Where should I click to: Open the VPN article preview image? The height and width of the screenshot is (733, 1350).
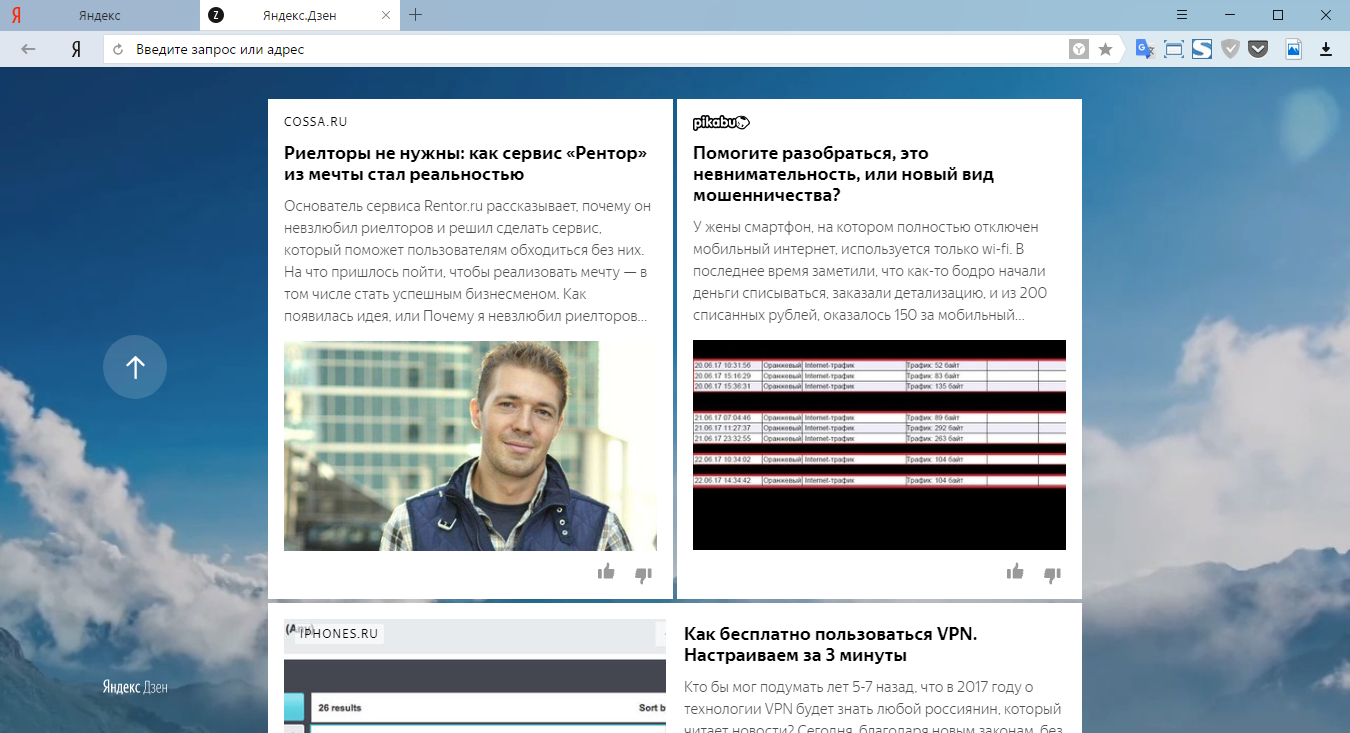475,676
